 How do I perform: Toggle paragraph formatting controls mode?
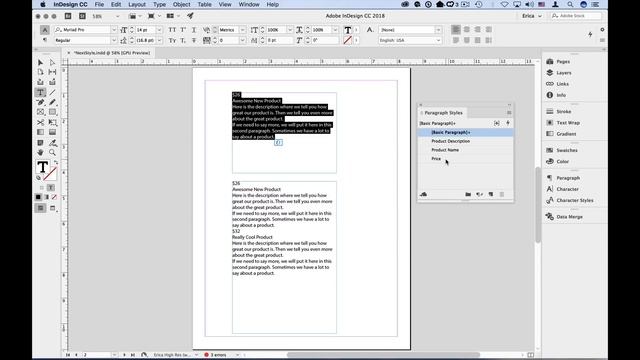point(45,40)
